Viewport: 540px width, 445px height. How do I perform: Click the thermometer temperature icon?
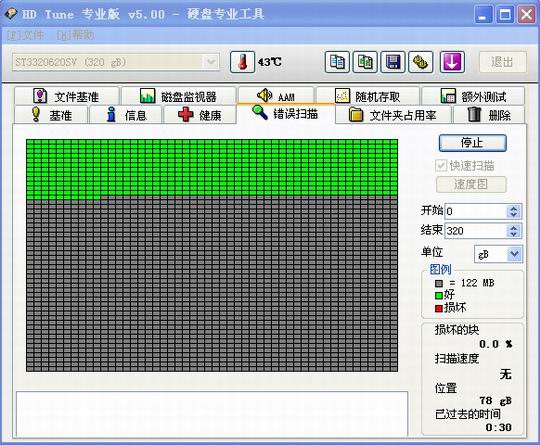(242, 62)
